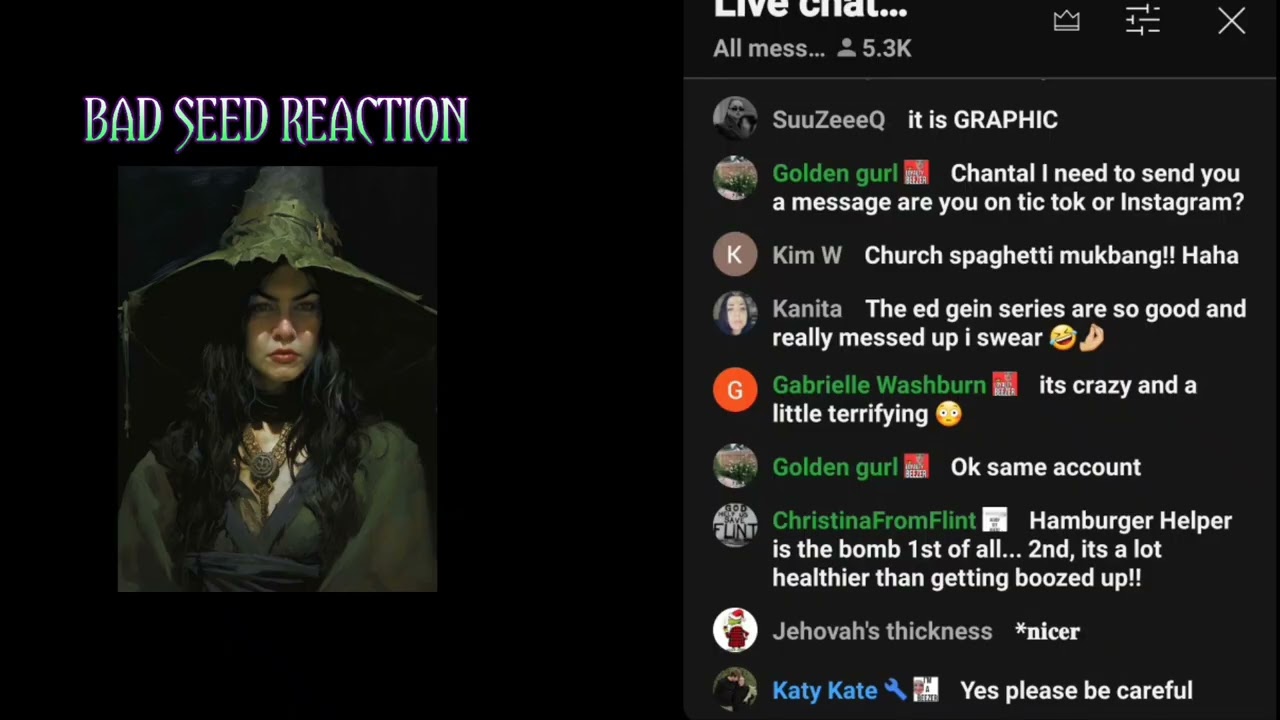Click the Bad Seed Reaction title
The height and width of the screenshot is (720, 1280).
[276, 121]
